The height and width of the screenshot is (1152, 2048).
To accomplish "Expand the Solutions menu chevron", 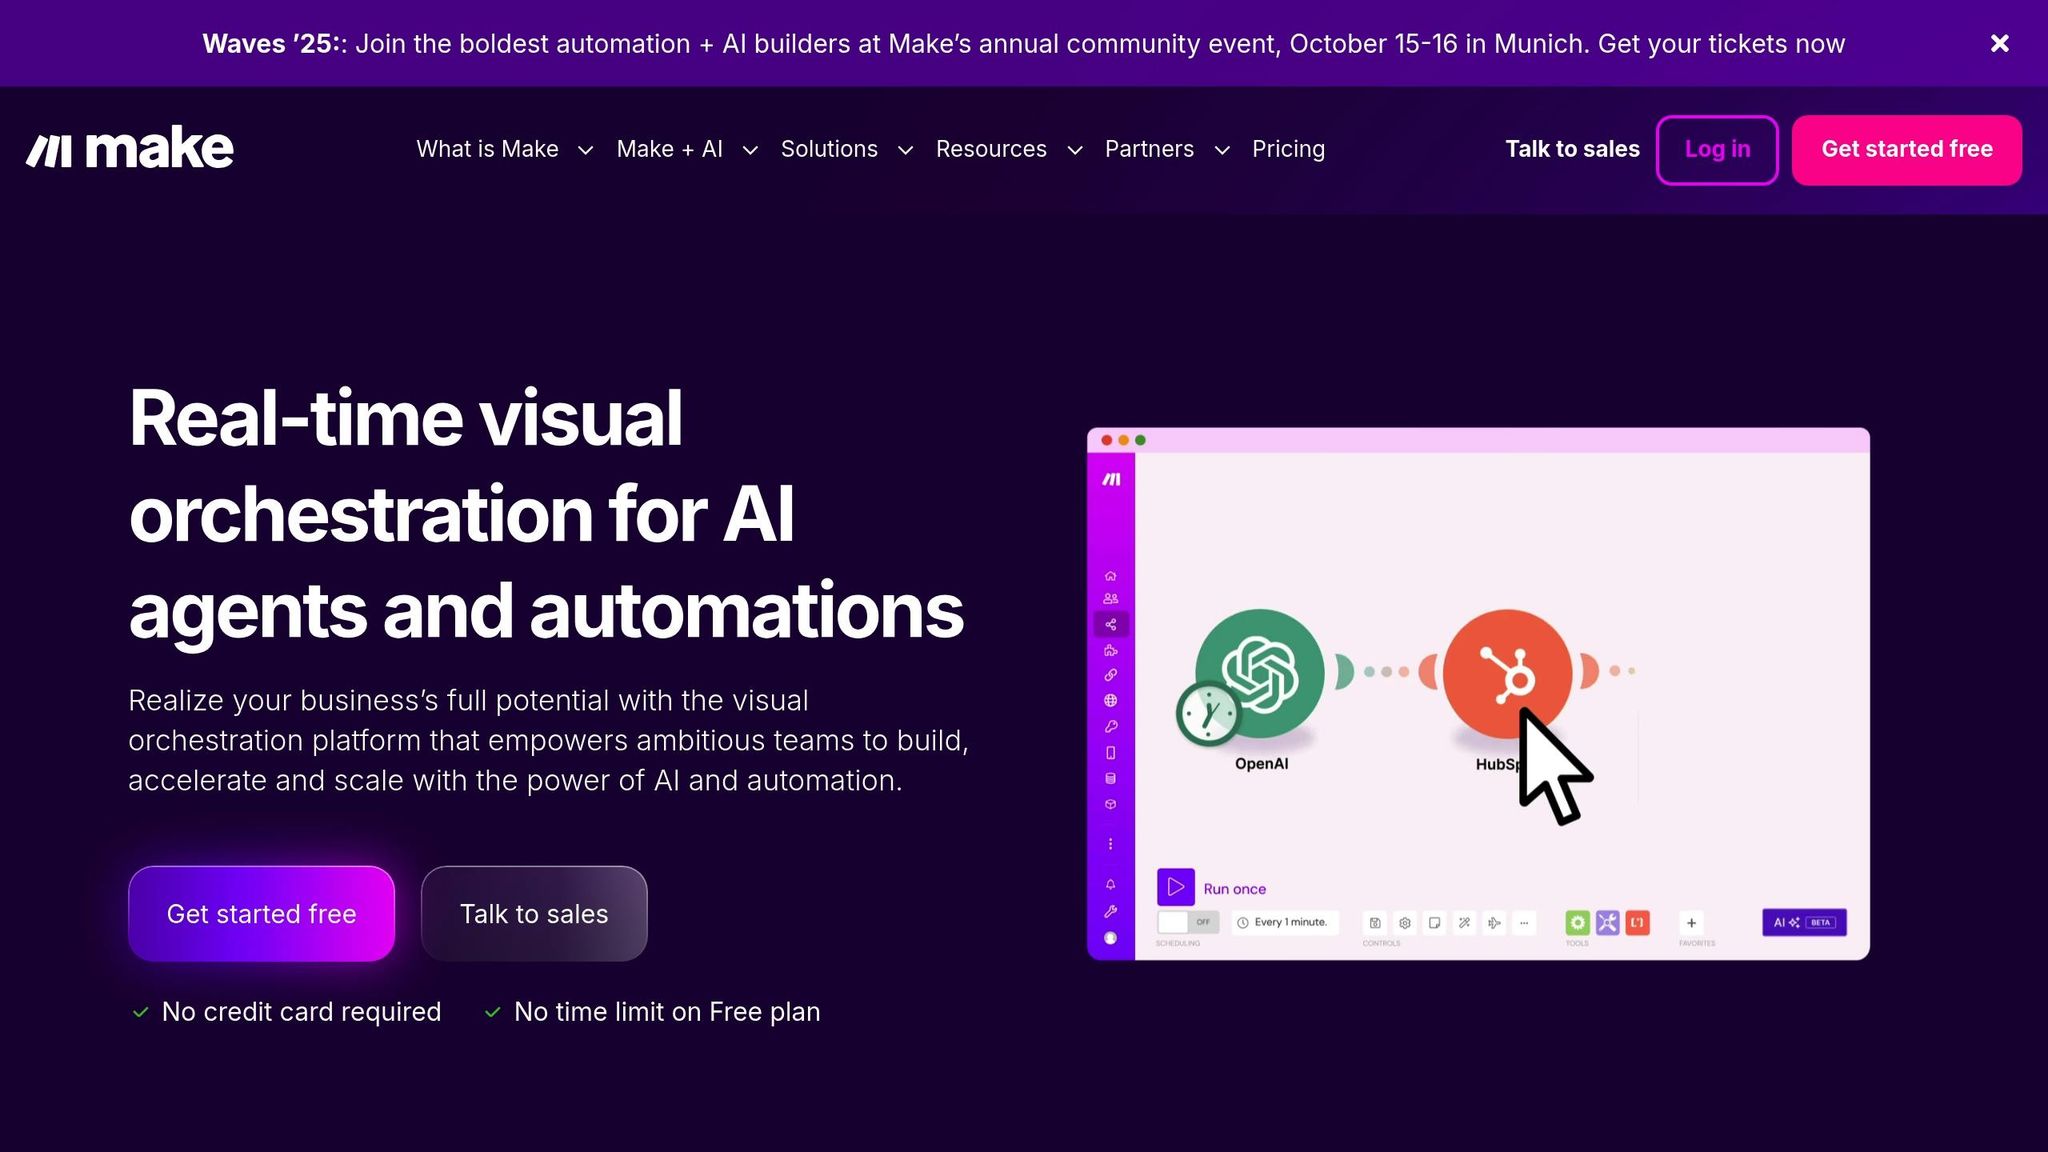I will [x=905, y=150].
